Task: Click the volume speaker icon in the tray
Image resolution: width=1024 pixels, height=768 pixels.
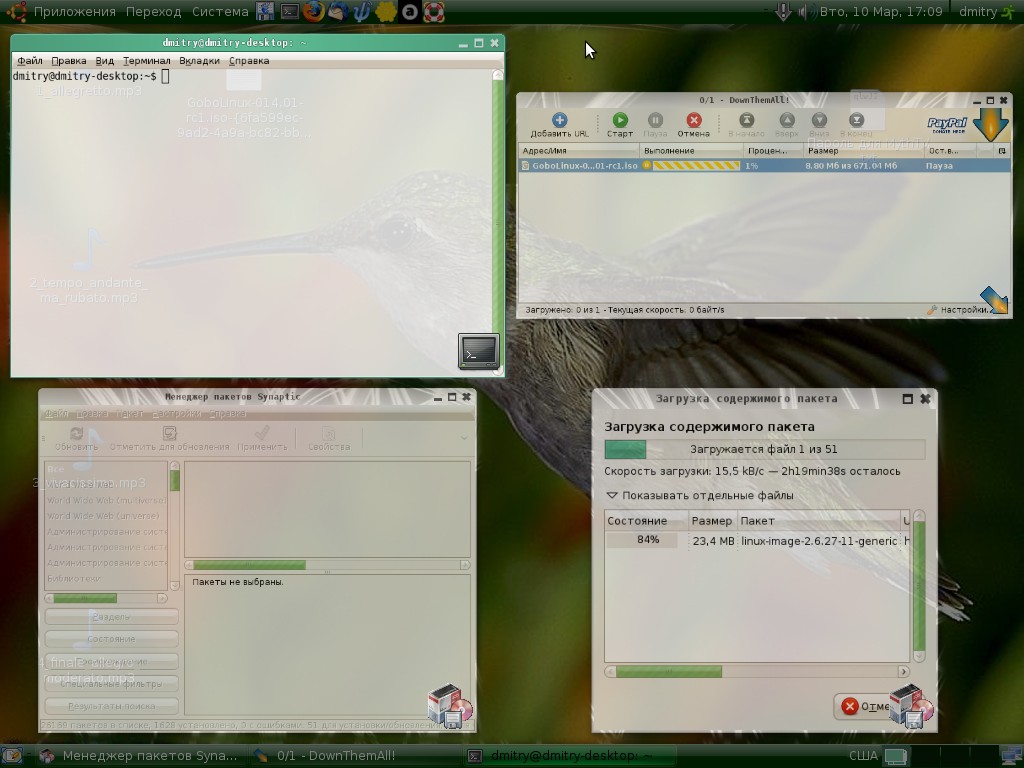Action: click(x=804, y=12)
